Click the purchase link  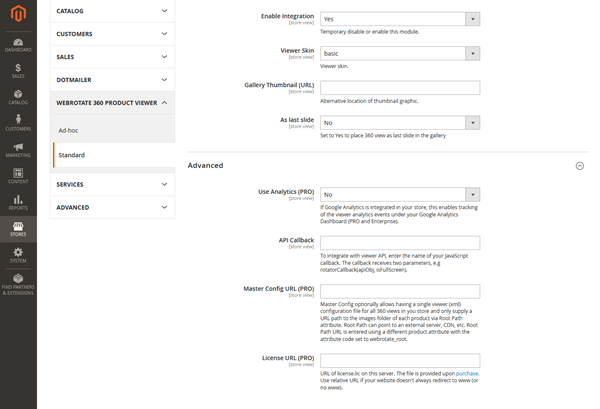click(x=467, y=373)
